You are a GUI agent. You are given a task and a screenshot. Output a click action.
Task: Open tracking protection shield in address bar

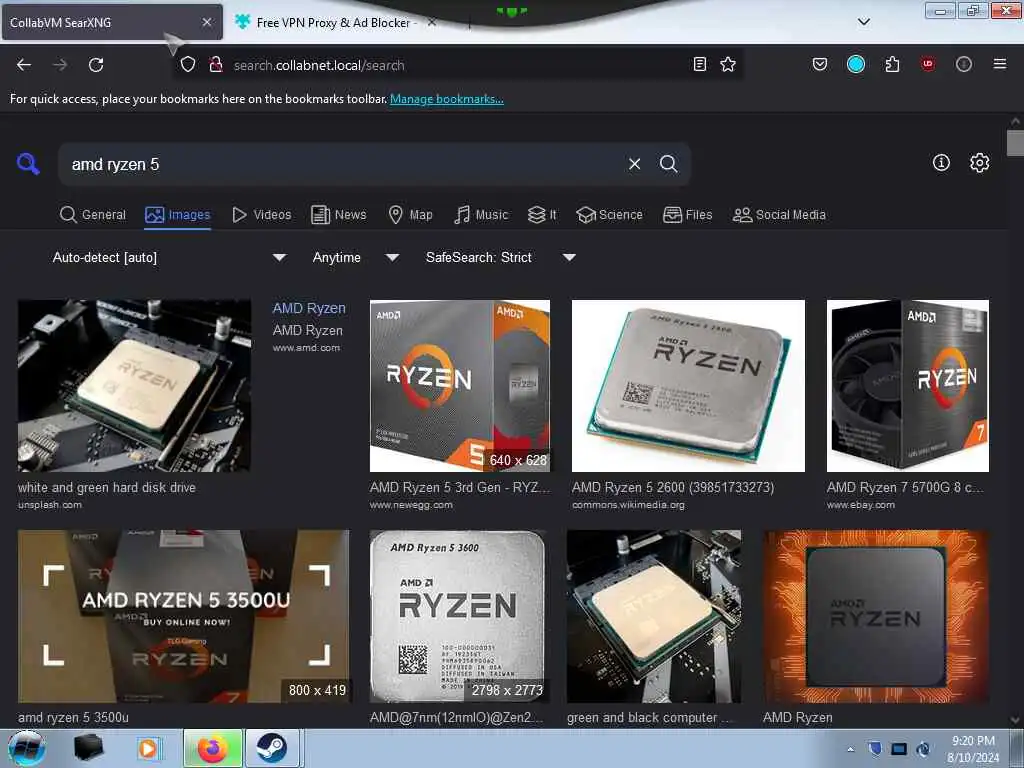pyautogui.click(x=188, y=65)
